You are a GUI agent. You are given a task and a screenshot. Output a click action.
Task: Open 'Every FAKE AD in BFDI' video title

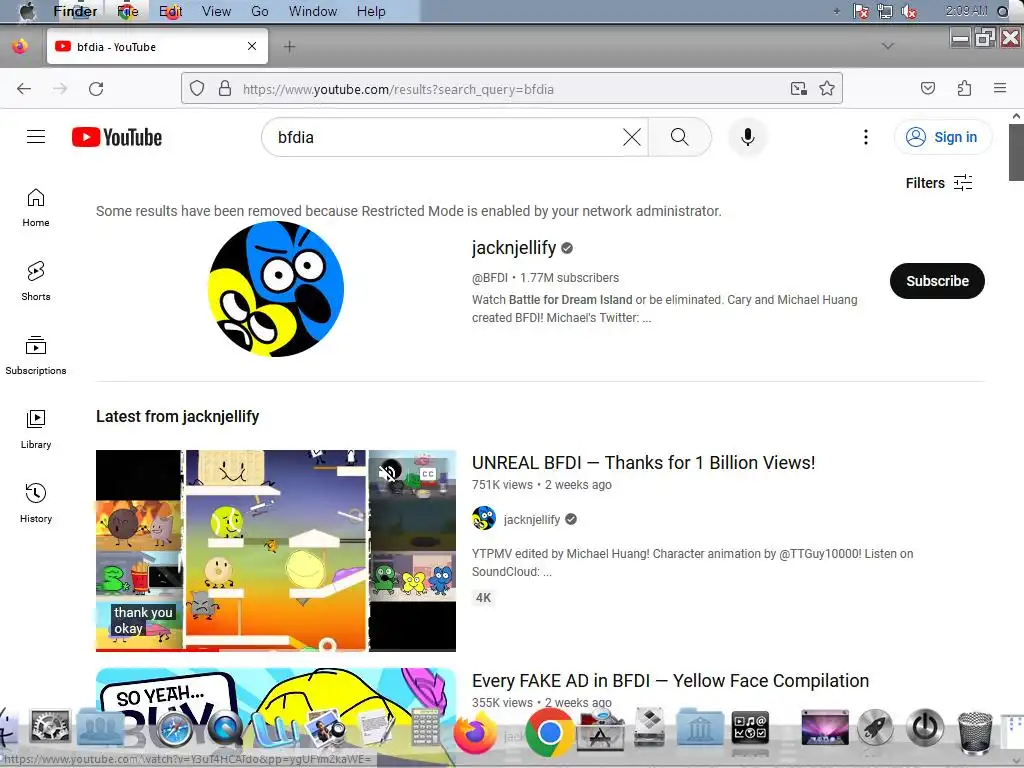pos(670,680)
